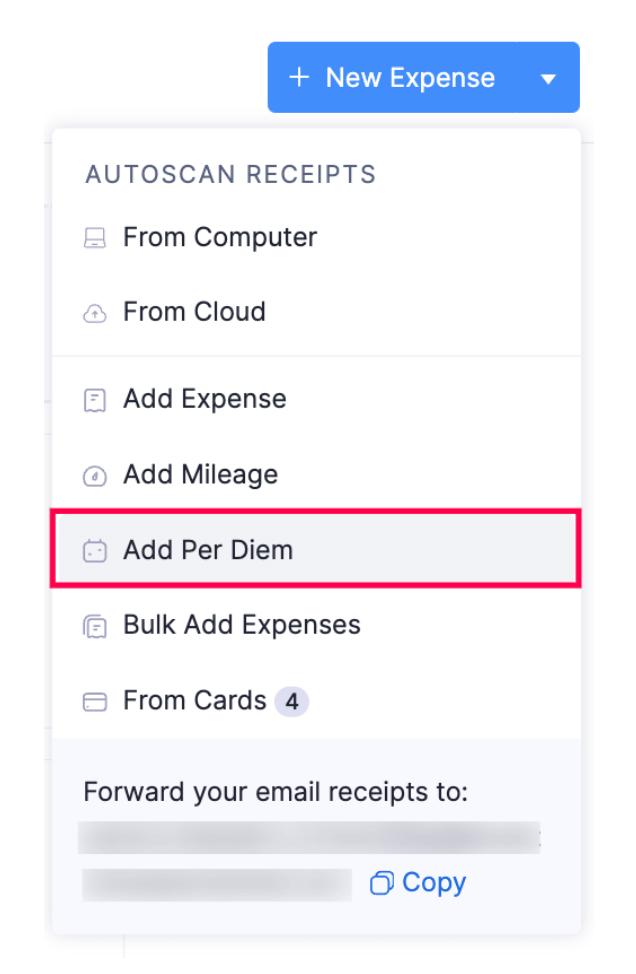Select the From Cloud autoscan option

coord(193,312)
